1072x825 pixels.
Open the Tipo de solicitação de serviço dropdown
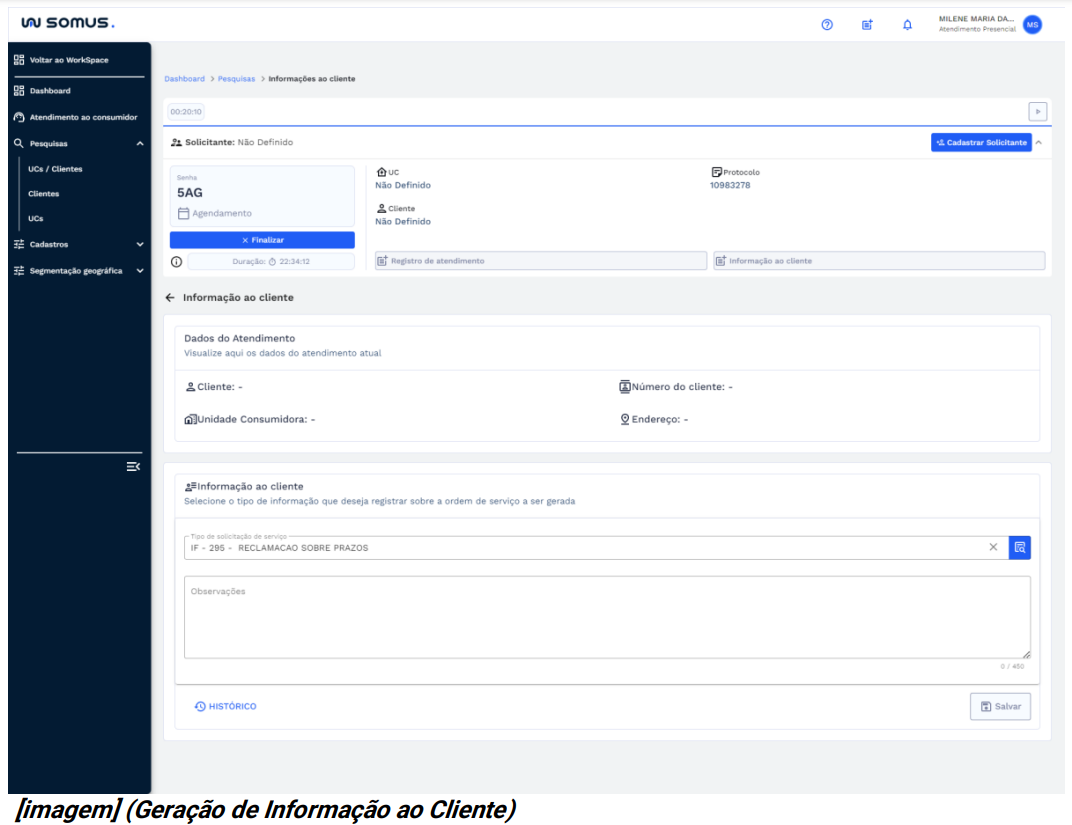580,548
